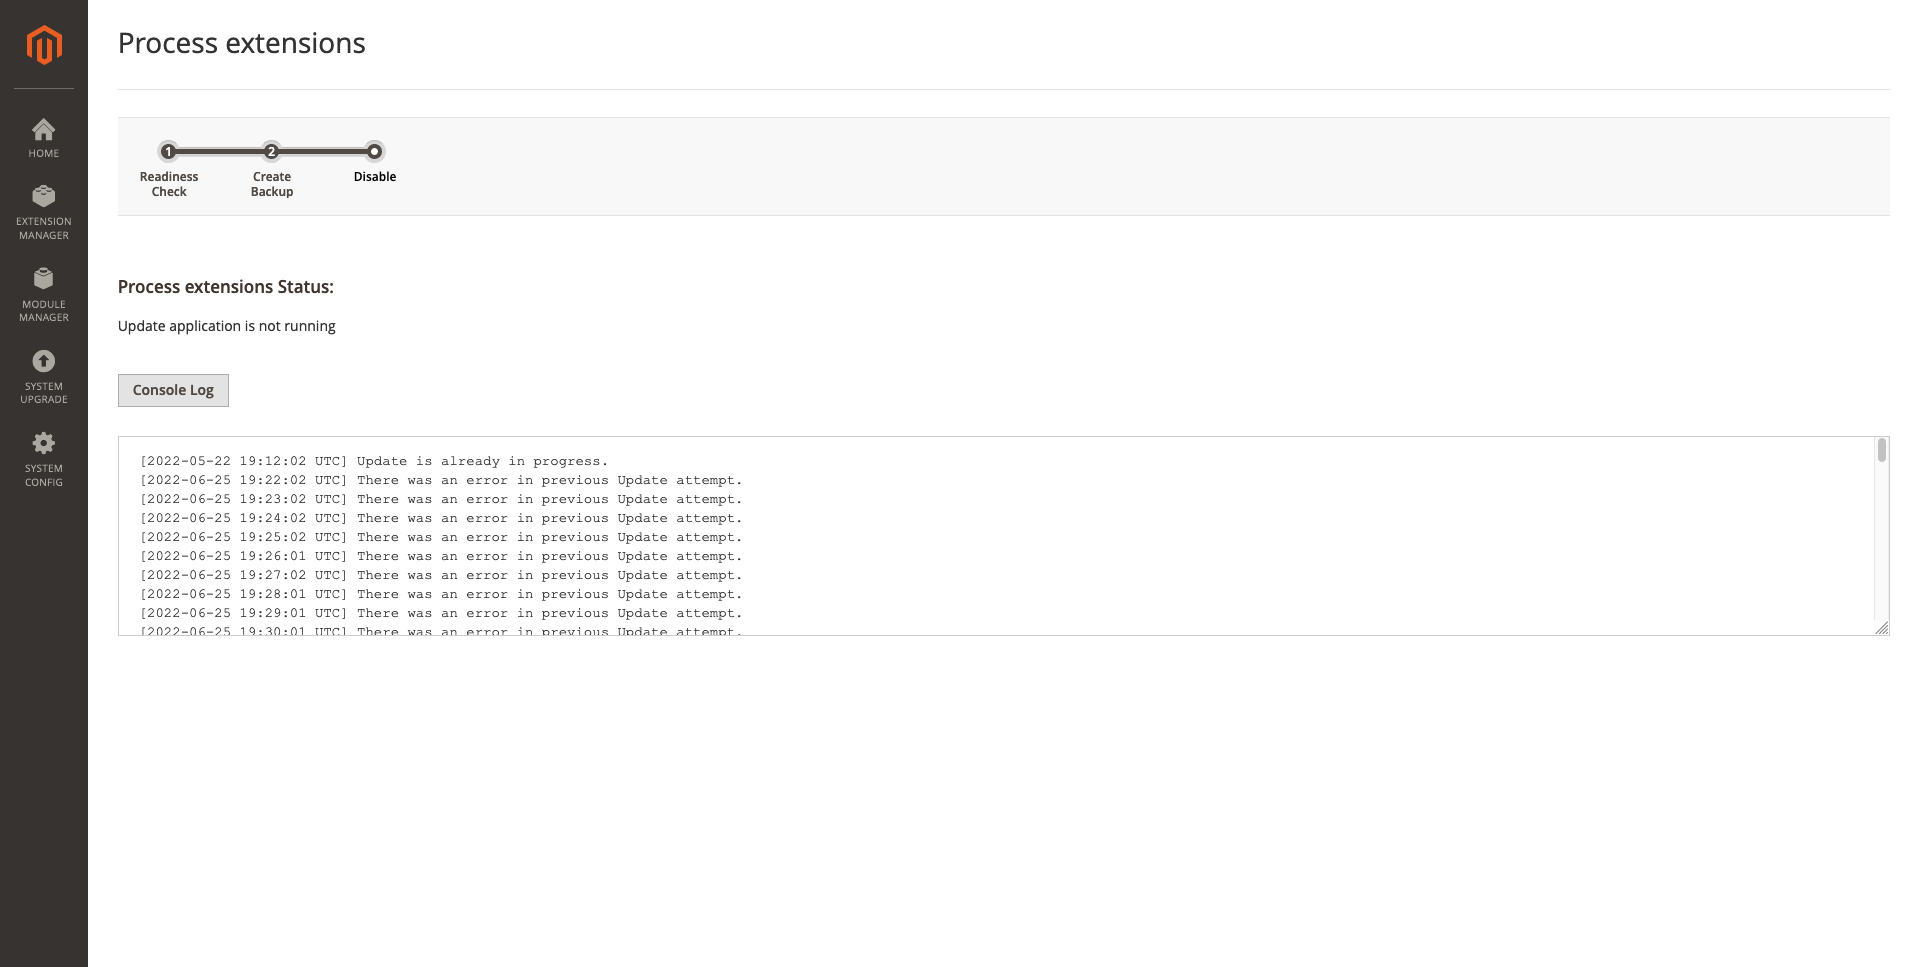Click step 2 circle on progress bar
The image size is (1920, 967).
(x=271, y=152)
